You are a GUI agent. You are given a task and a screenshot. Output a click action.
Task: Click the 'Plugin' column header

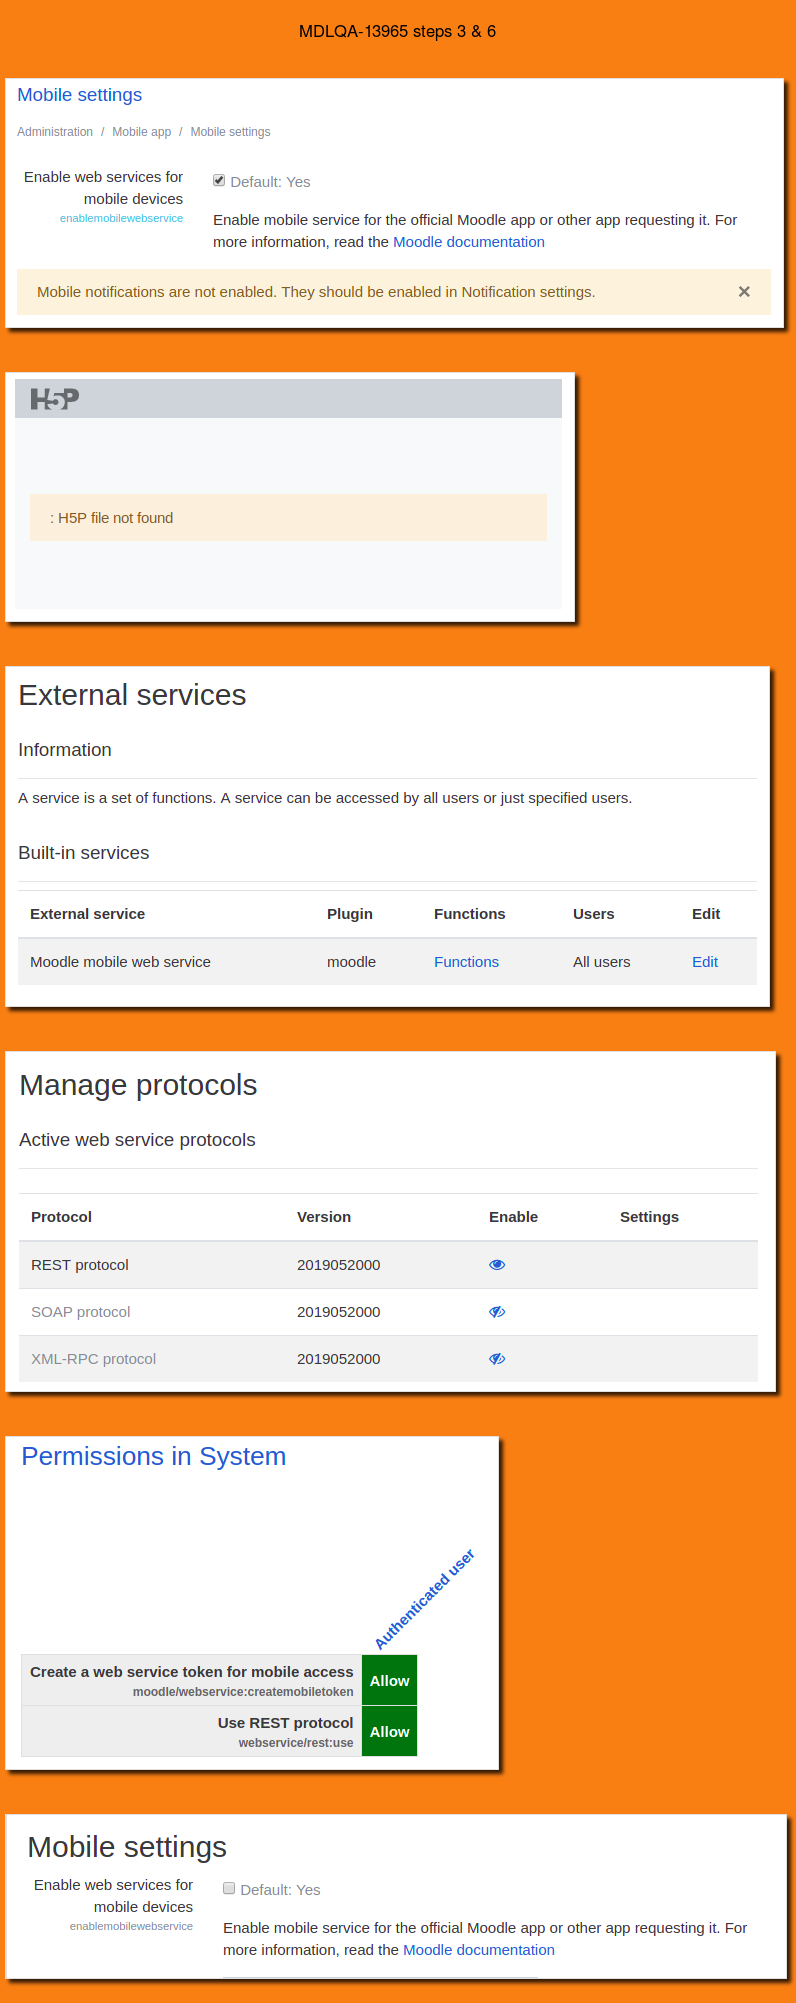350,914
